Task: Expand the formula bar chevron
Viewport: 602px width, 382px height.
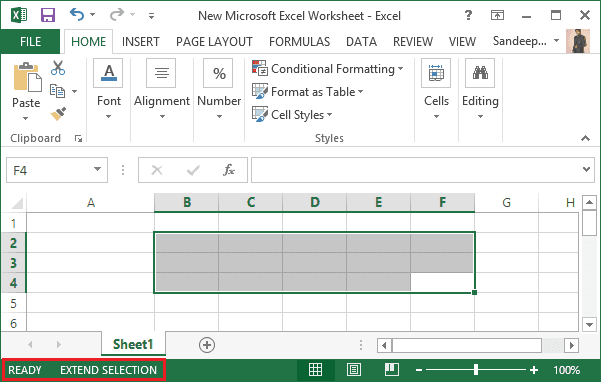Action: [x=586, y=169]
